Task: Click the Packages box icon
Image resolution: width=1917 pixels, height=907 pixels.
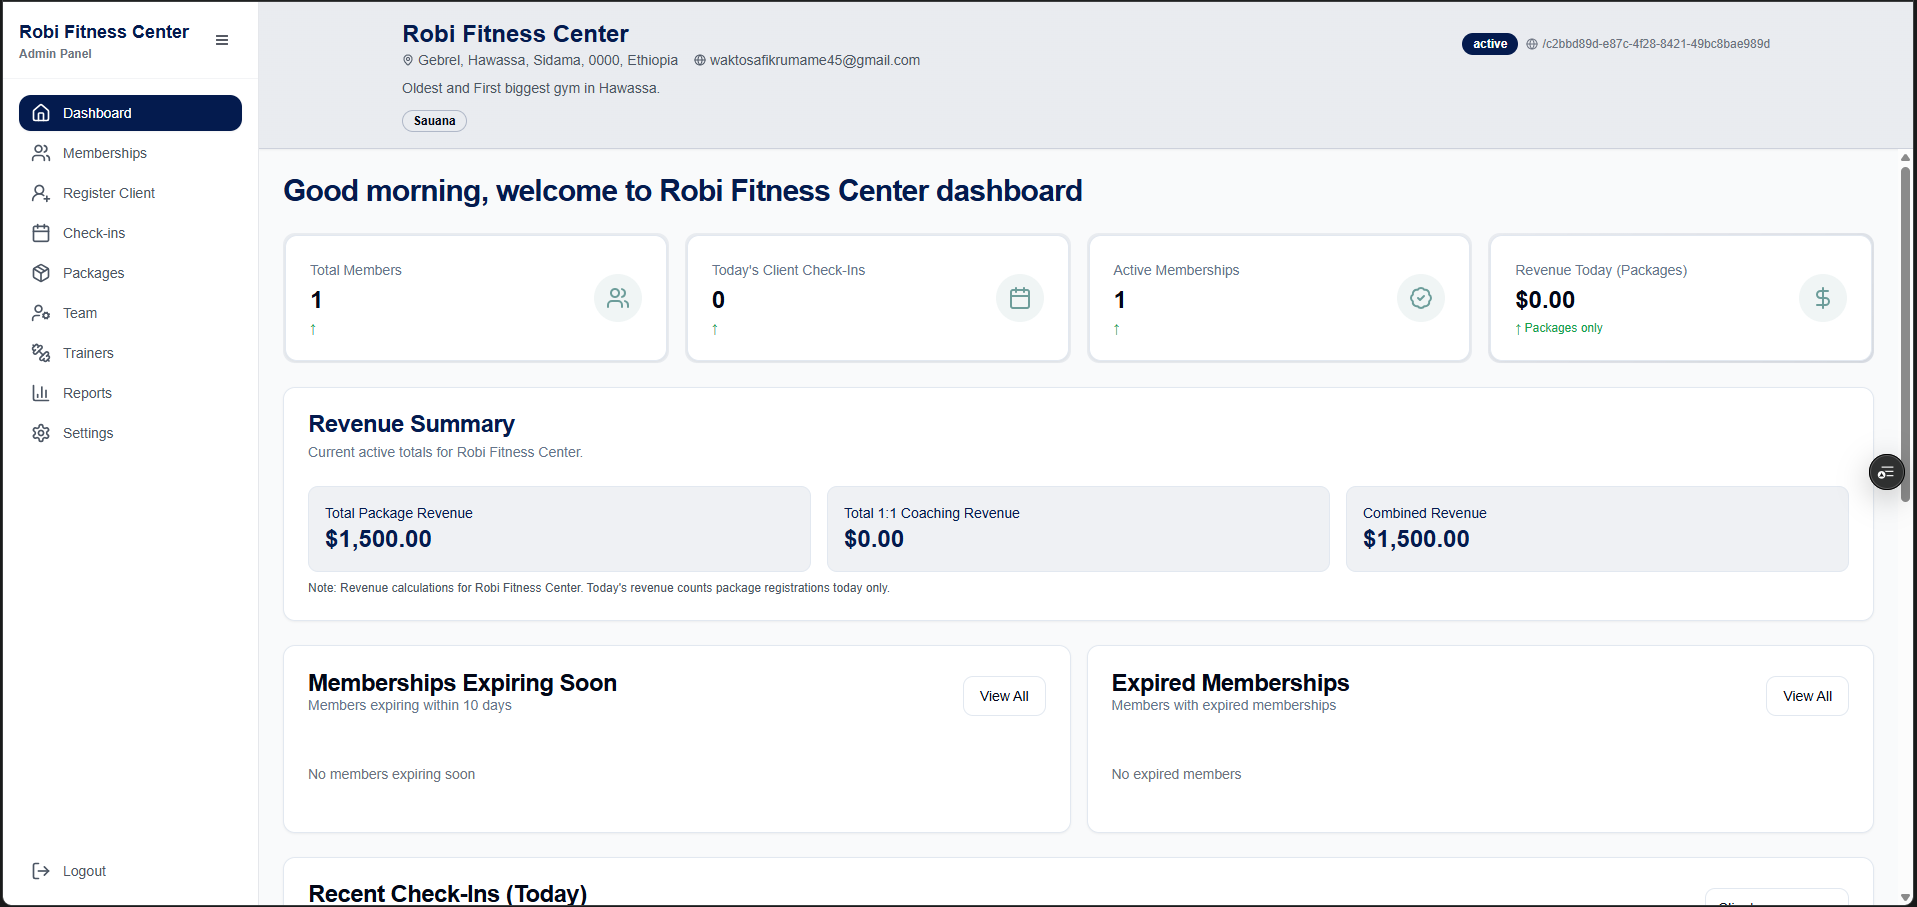Action: pyautogui.click(x=41, y=273)
